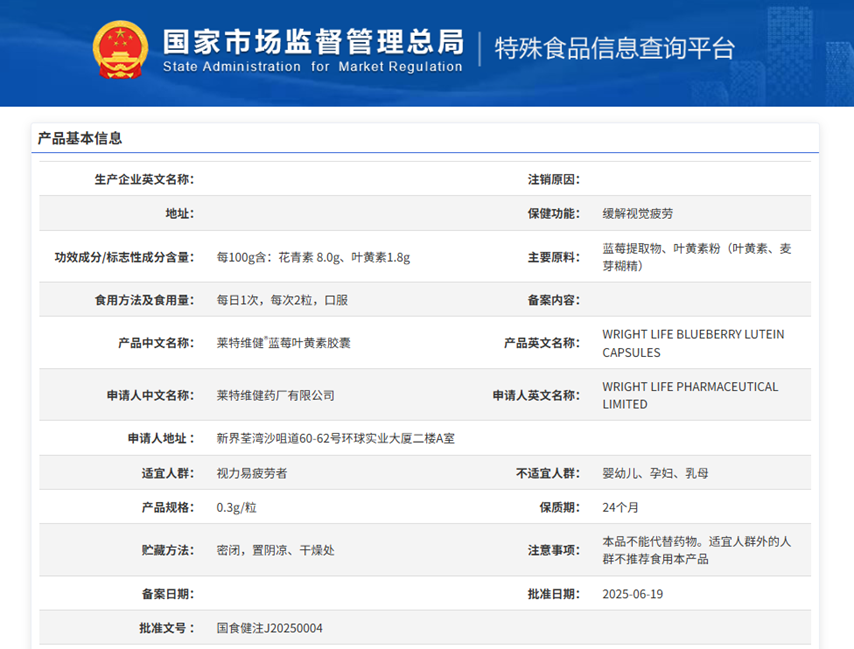Click the applicant address in 新界荃湾

point(335,438)
